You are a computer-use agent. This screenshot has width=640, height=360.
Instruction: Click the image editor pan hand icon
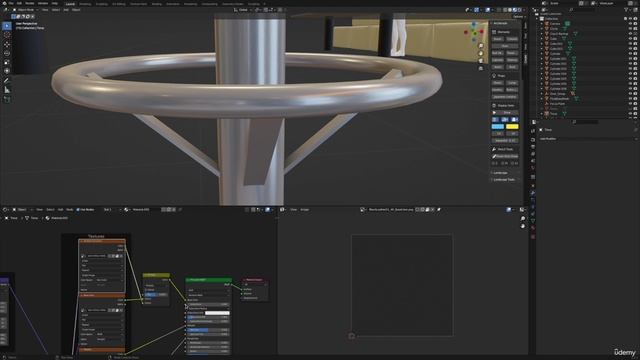523,226
